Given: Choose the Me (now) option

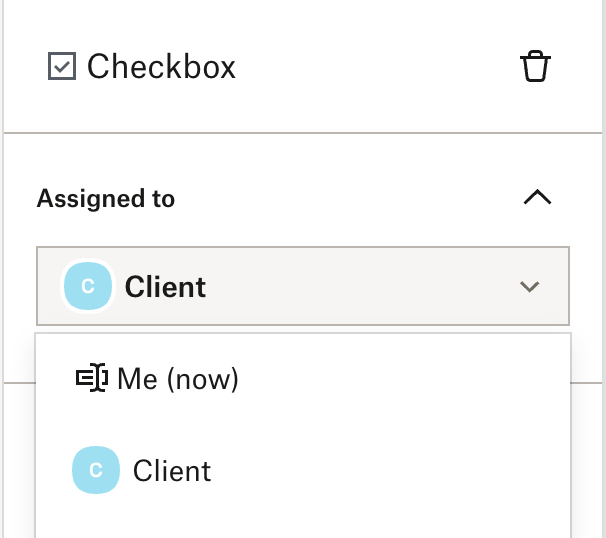Looking at the screenshot, I should [303, 378].
